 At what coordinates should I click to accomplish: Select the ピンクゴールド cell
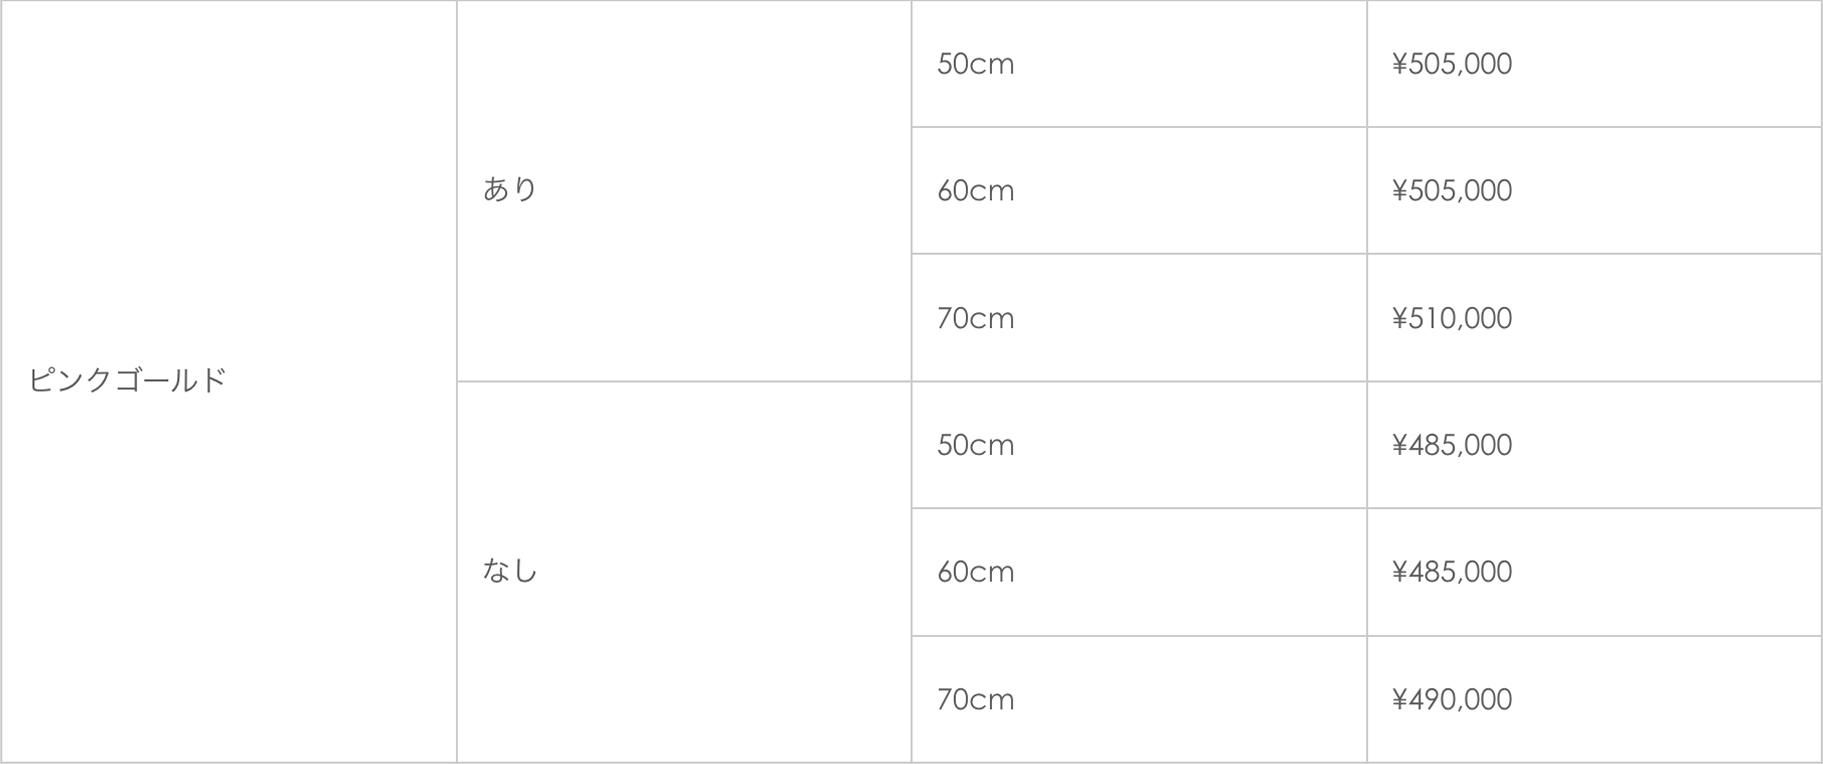click(x=229, y=381)
